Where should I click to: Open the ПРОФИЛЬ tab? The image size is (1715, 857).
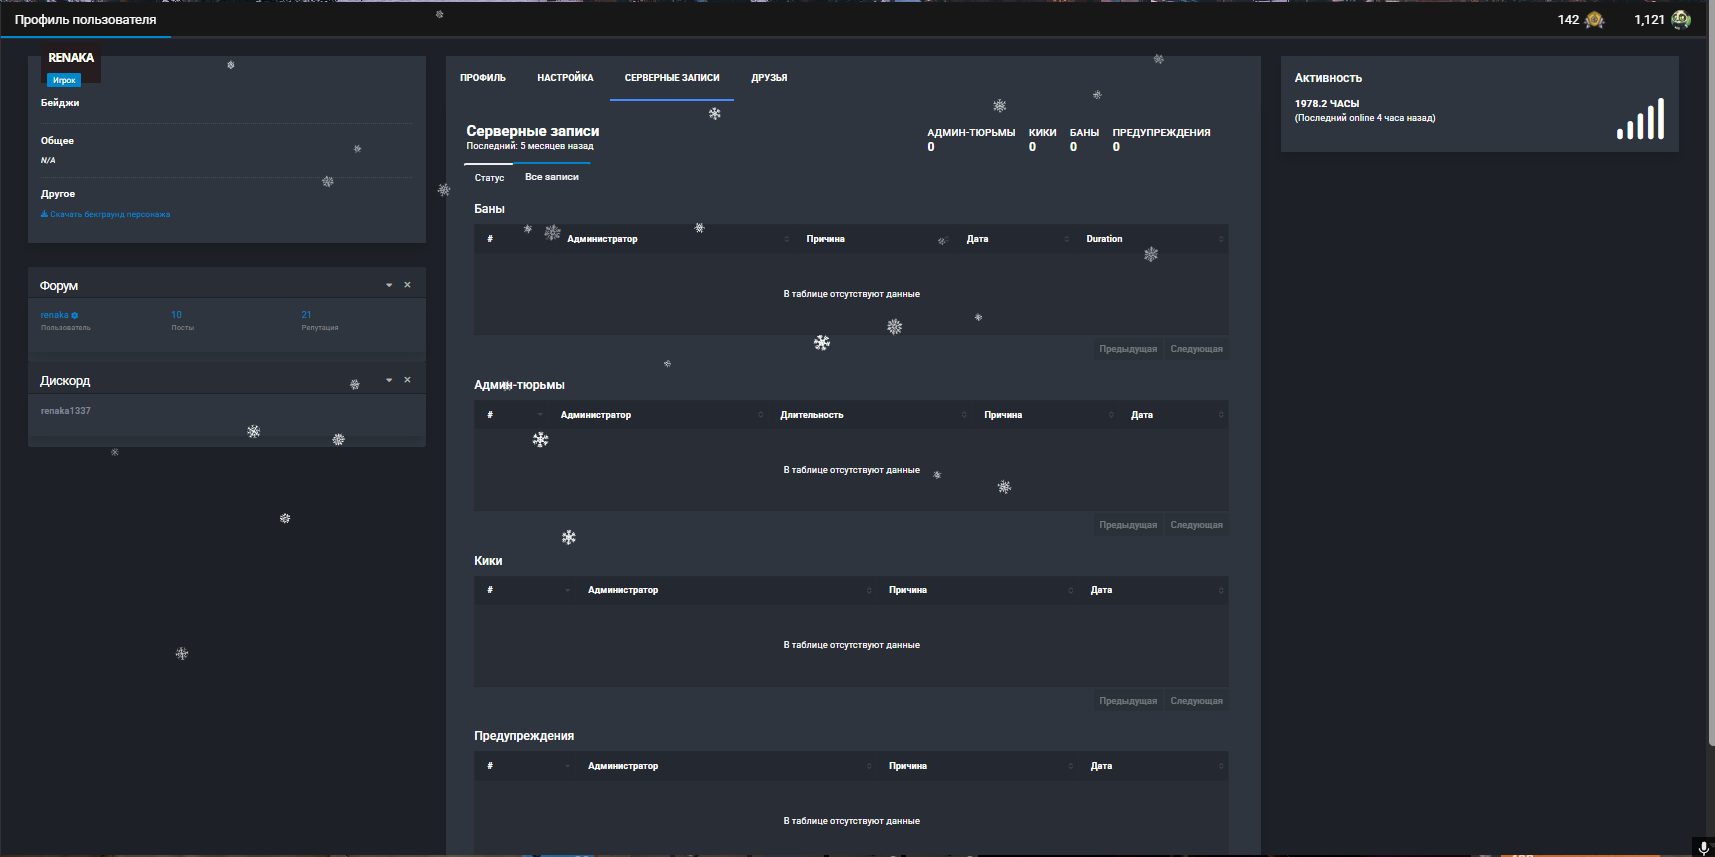pyautogui.click(x=483, y=78)
